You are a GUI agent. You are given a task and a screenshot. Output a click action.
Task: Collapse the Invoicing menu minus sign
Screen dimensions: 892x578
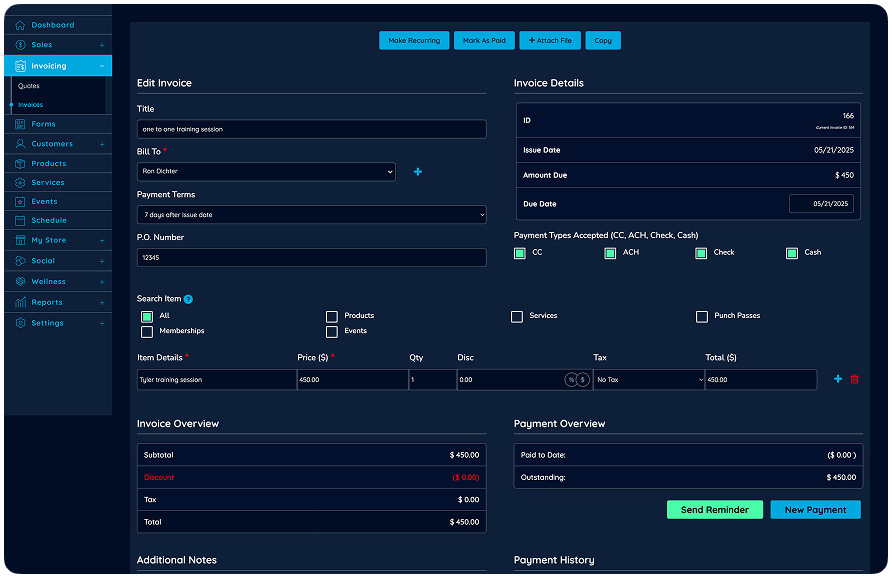[x=102, y=66]
